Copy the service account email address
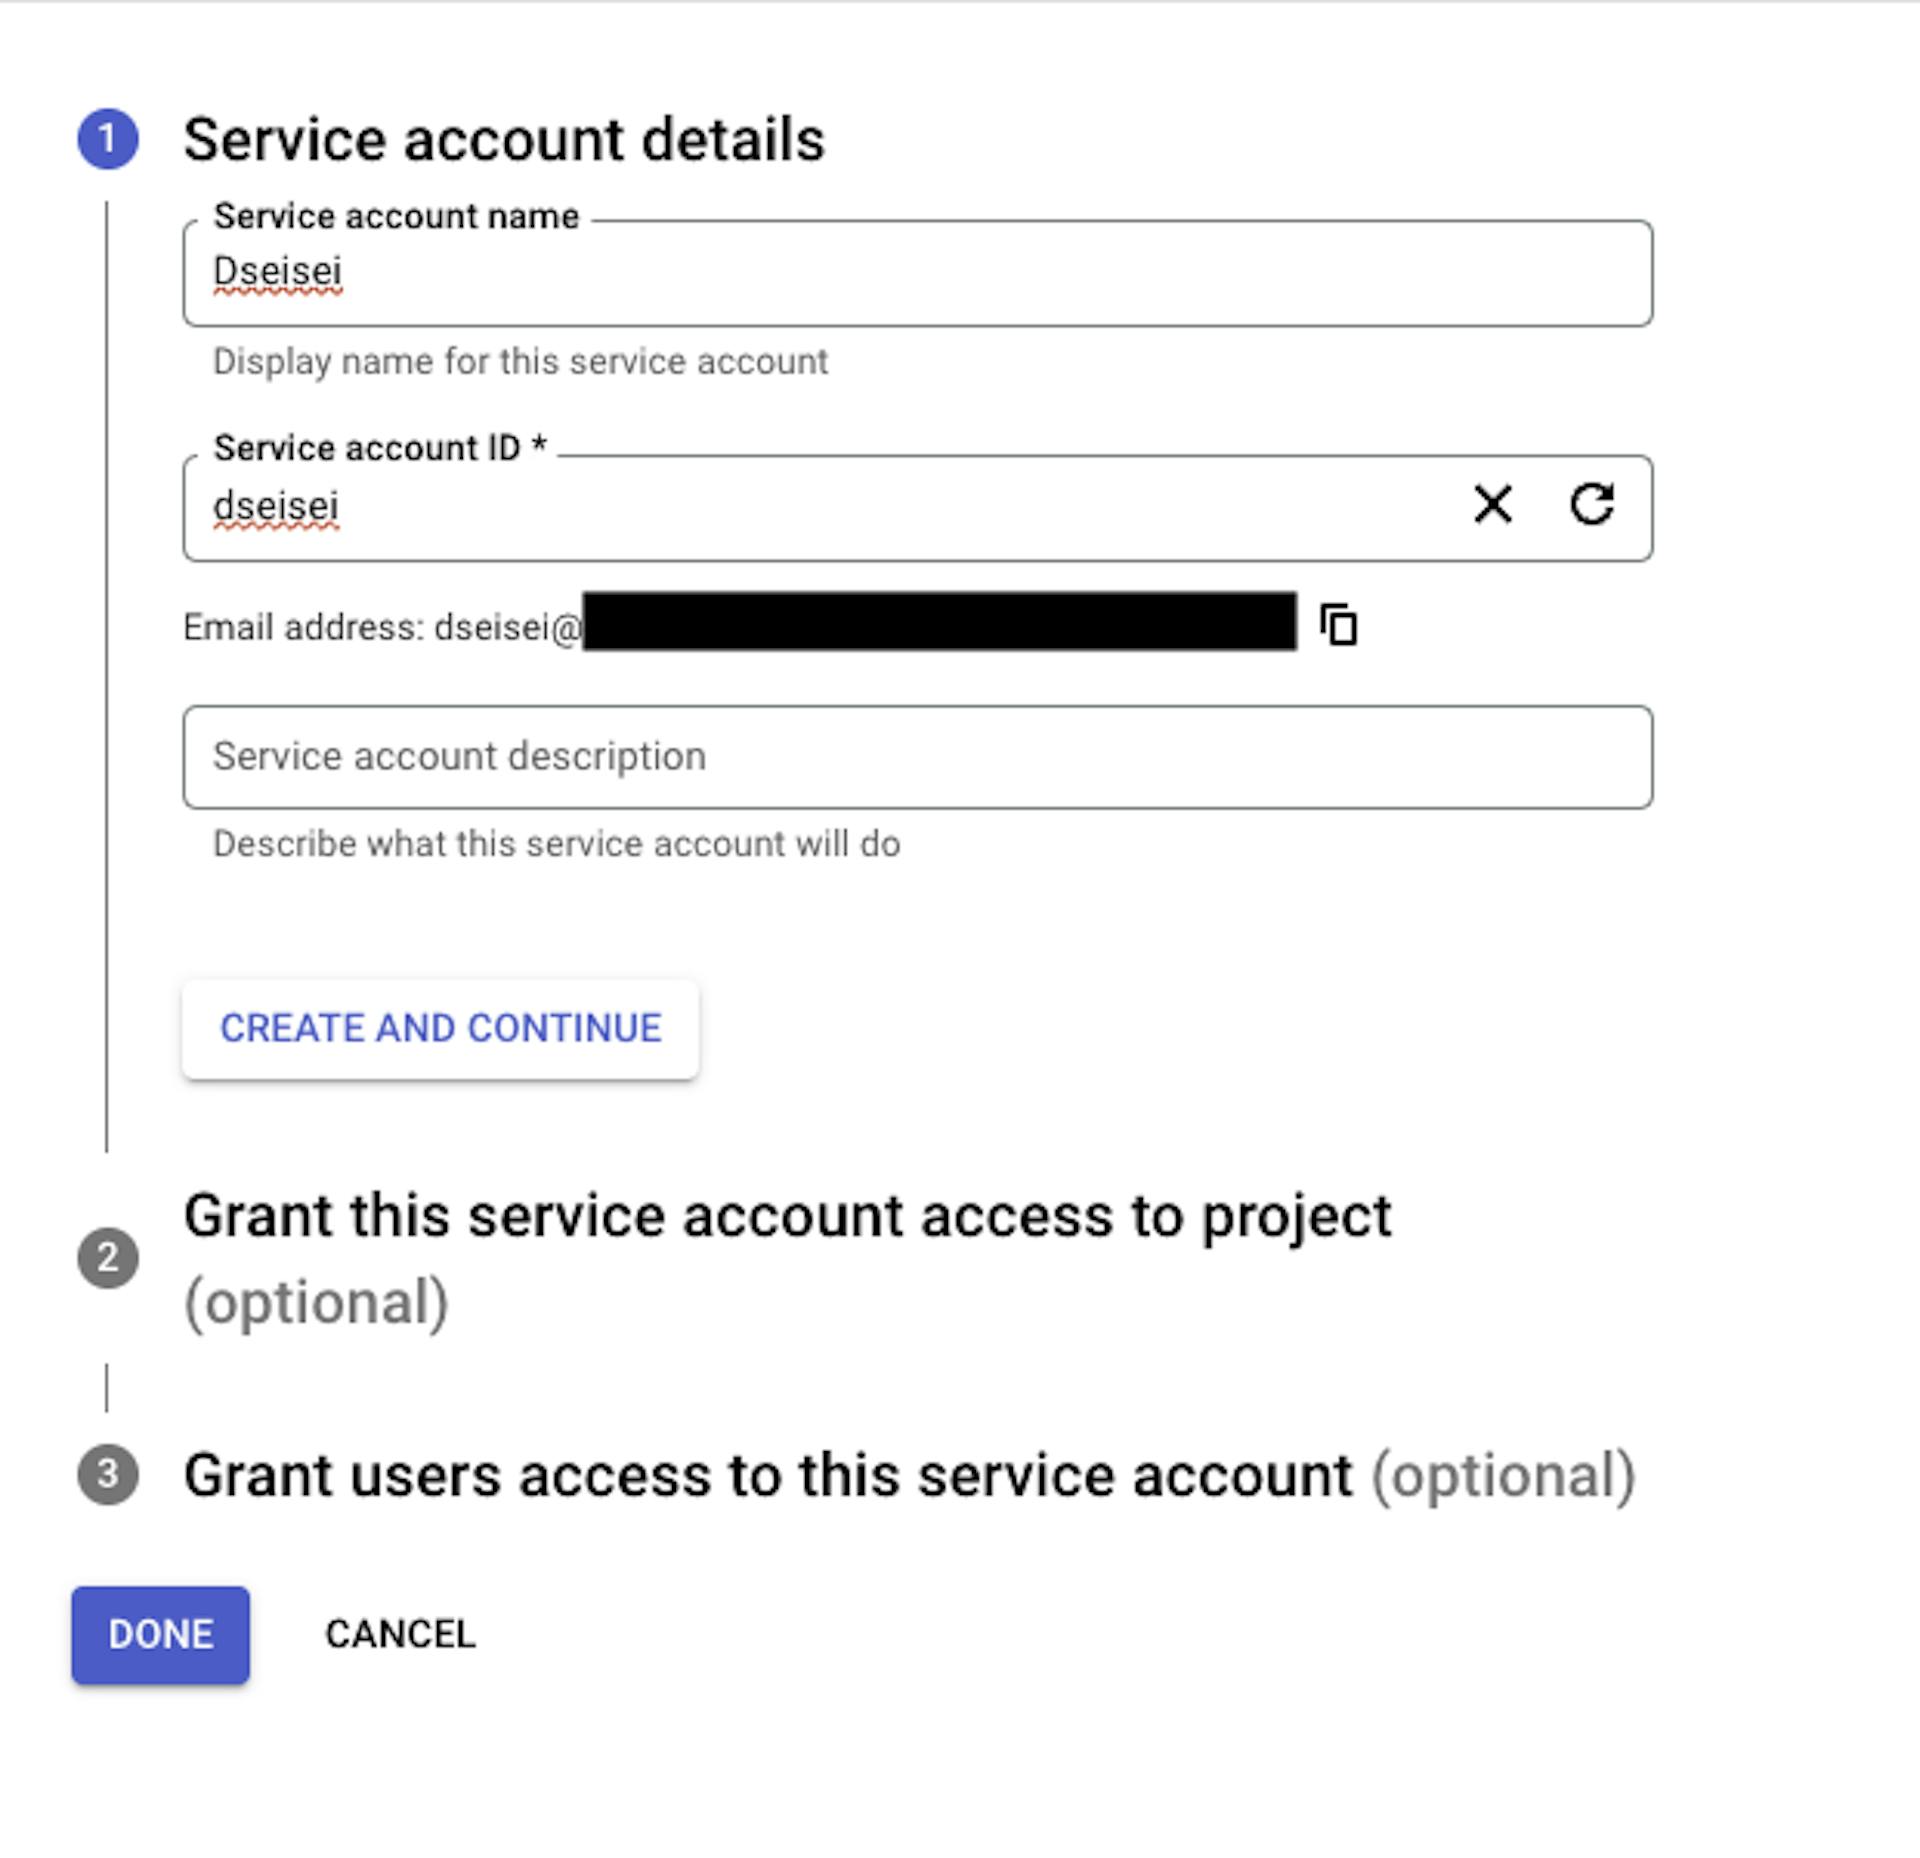The image size is (1920, 1858). click(x=1338, y=625)
